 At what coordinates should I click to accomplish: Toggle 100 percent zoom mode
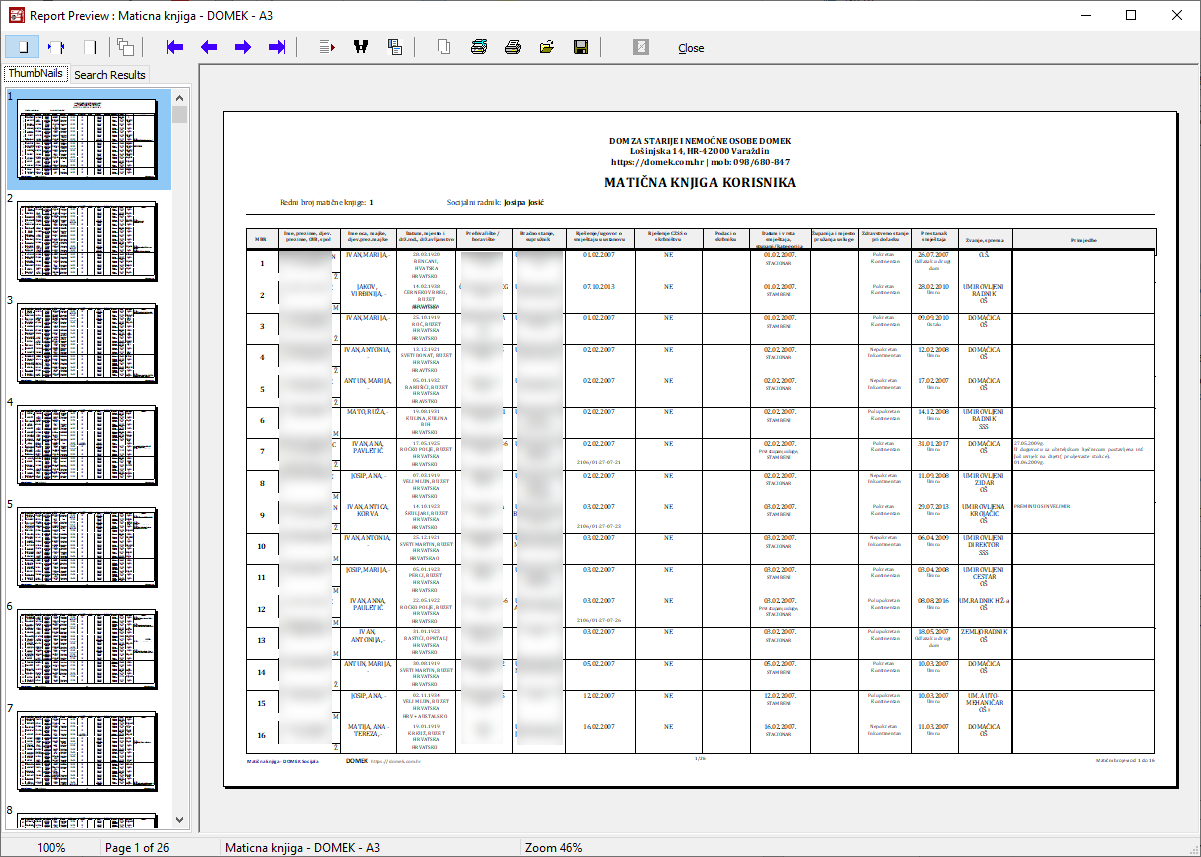(90, 47)
